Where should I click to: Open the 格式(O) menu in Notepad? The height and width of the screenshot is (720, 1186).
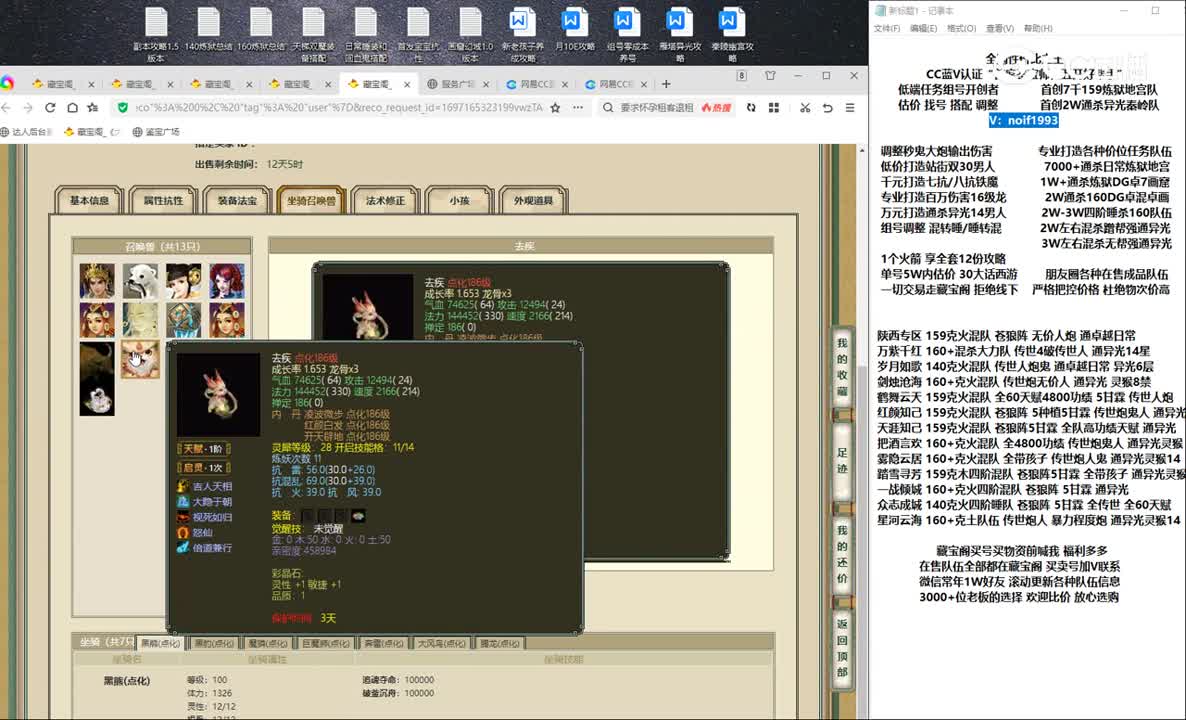pos(961,29)
